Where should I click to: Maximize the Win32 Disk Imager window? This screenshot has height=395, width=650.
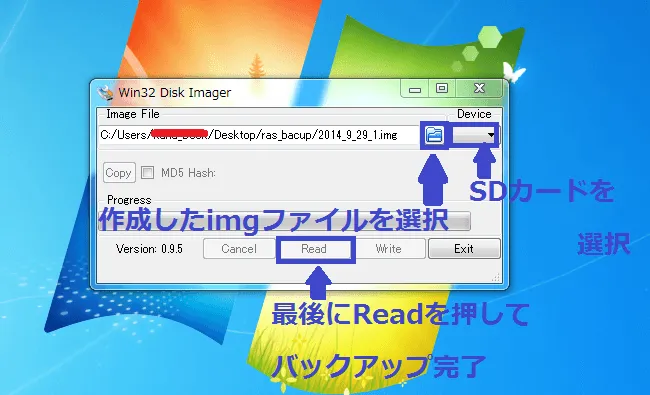442,88
